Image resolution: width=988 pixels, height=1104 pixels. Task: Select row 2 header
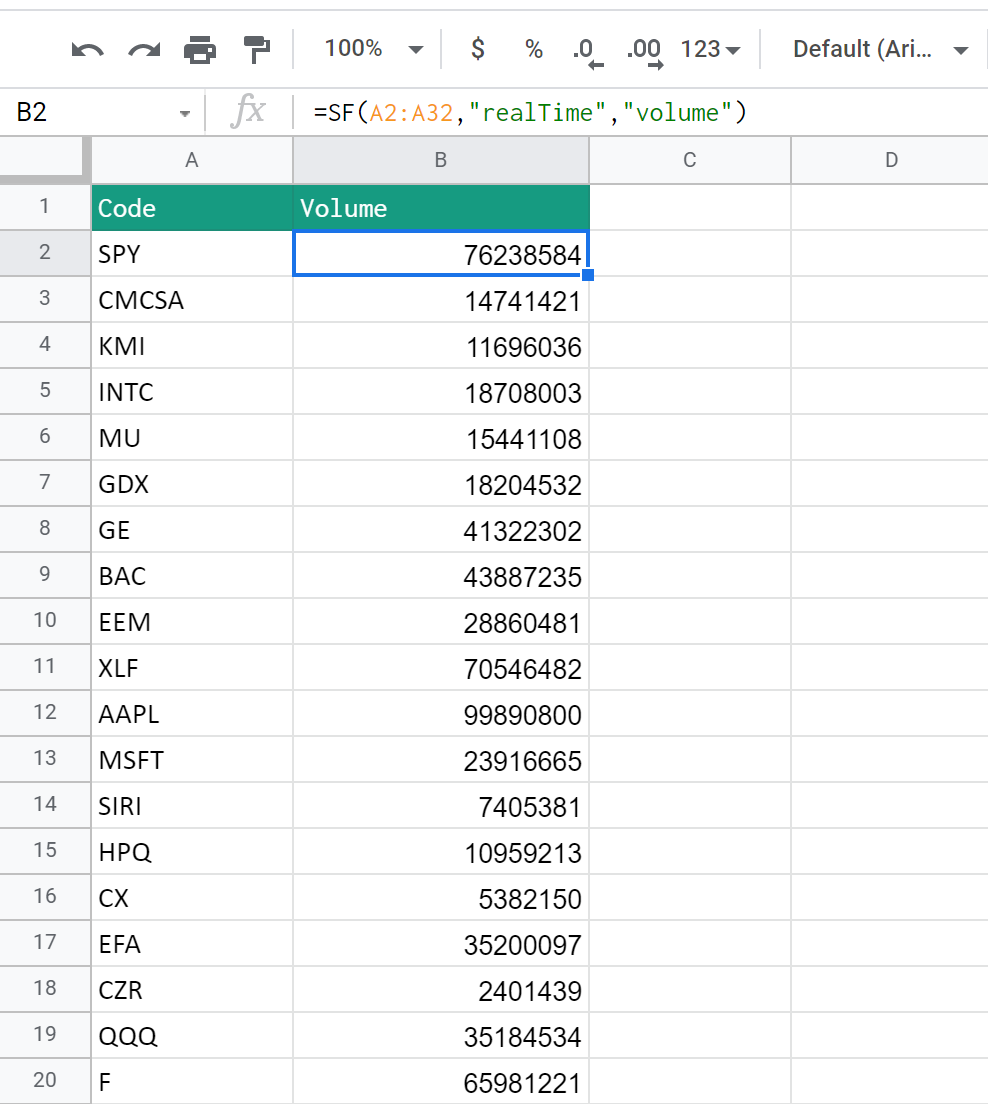(44, 253)
